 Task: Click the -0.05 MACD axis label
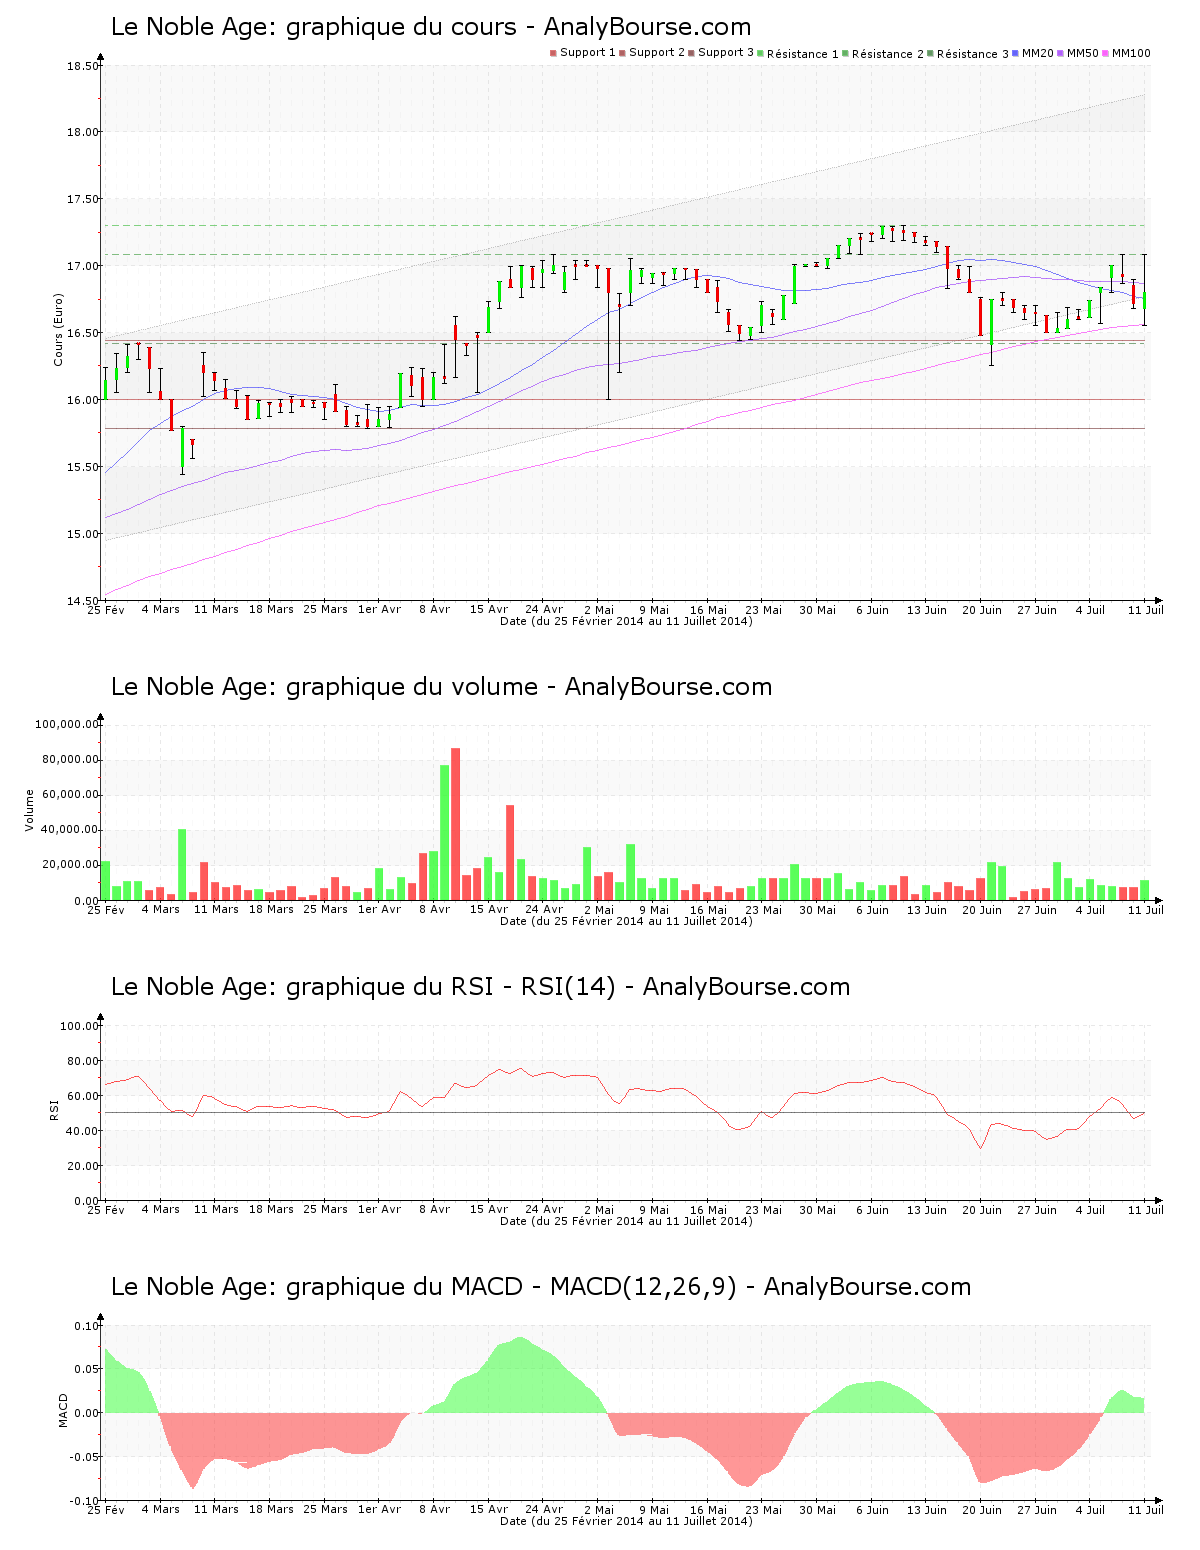click(x=85, y=1457)
